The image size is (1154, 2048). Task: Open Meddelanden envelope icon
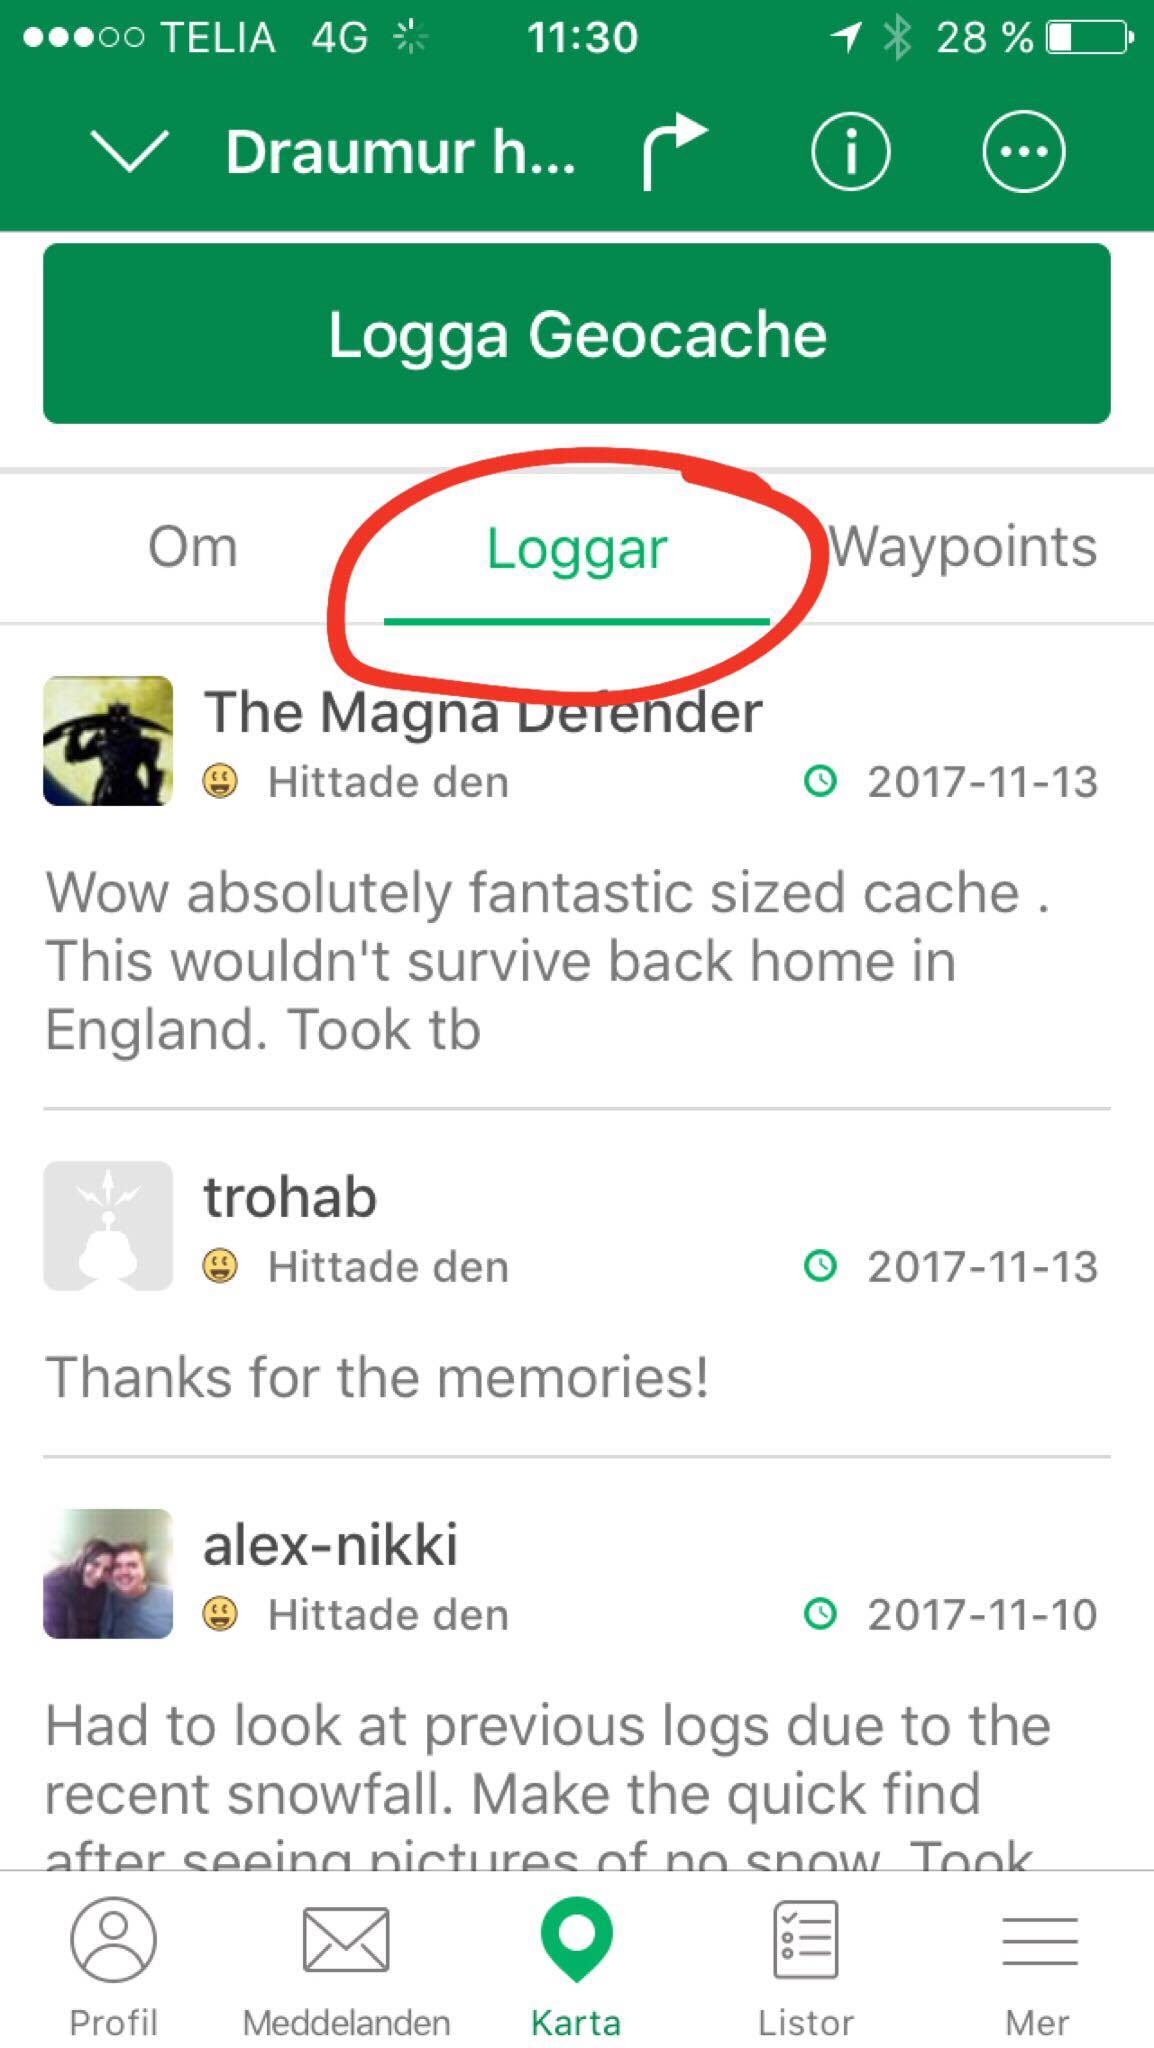click(346, 1940)
